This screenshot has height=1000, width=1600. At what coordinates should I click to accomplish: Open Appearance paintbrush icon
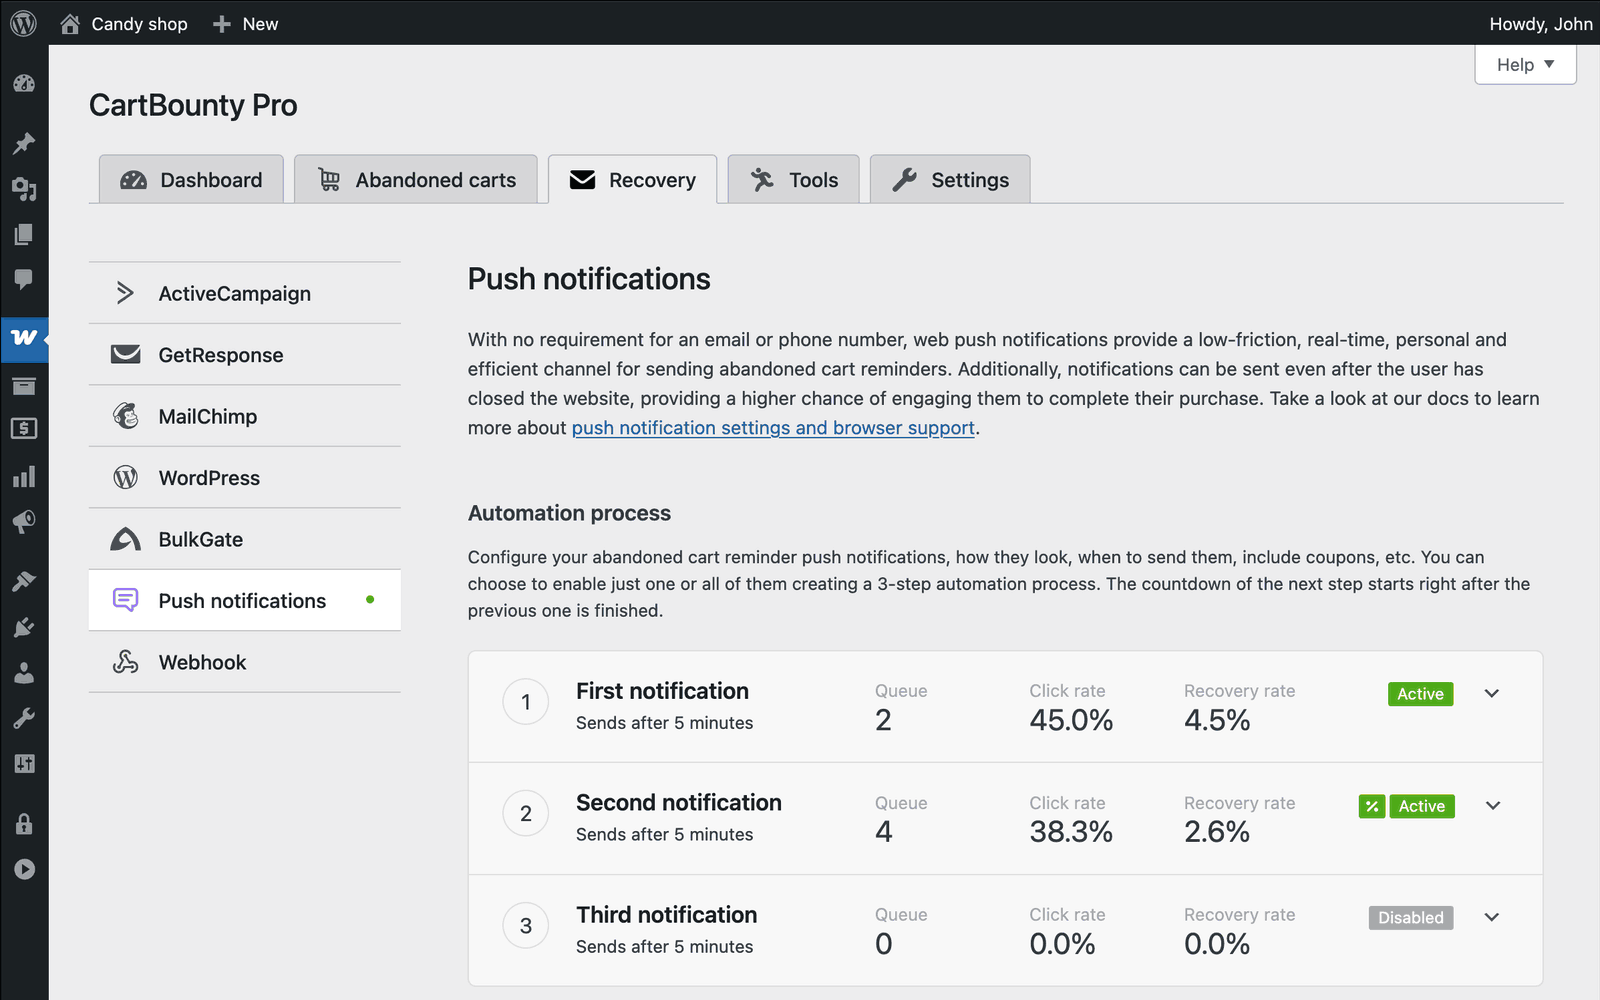pyautogui.click(x=24, y=581)
